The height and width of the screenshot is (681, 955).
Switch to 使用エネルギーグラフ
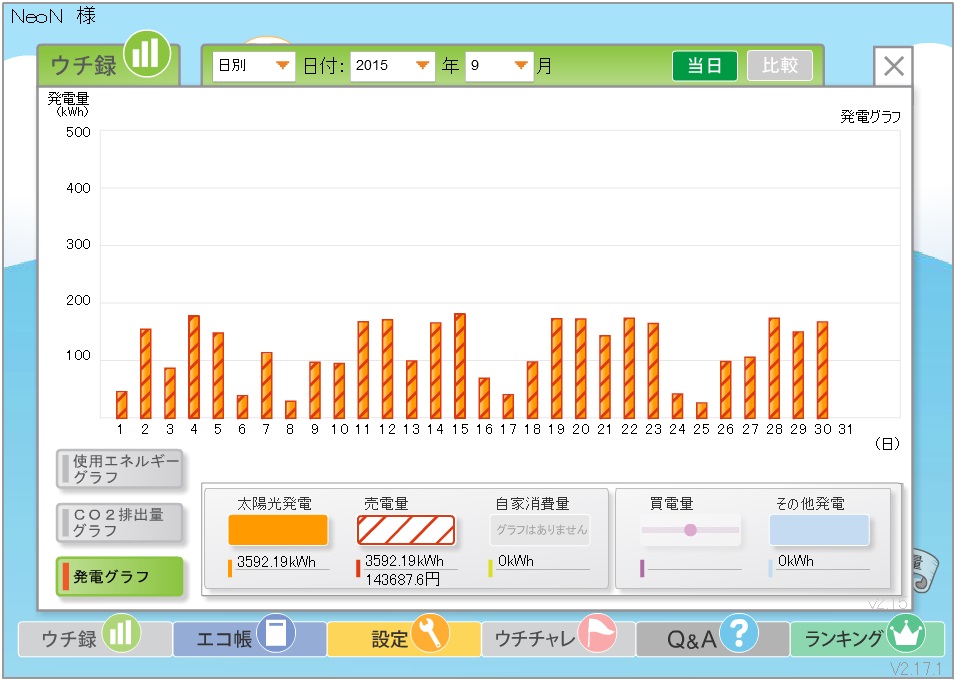[119, 469]
